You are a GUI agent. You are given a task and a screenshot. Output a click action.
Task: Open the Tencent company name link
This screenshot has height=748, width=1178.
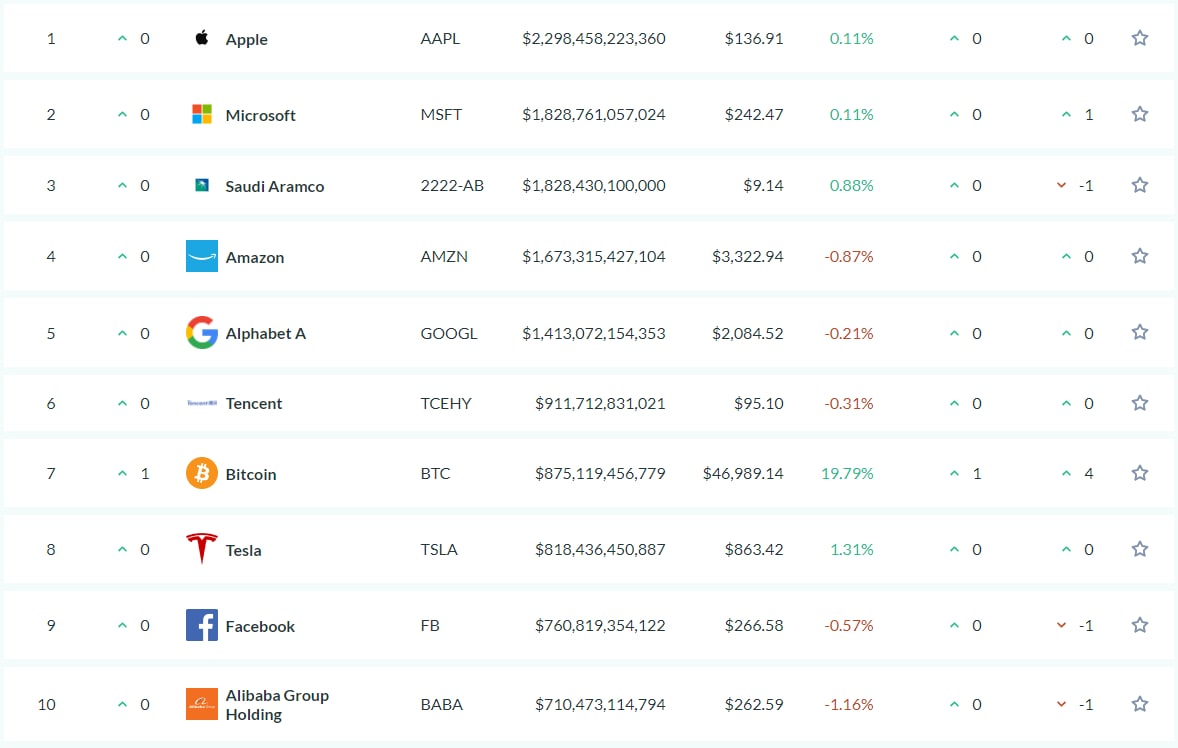(254, 404)
